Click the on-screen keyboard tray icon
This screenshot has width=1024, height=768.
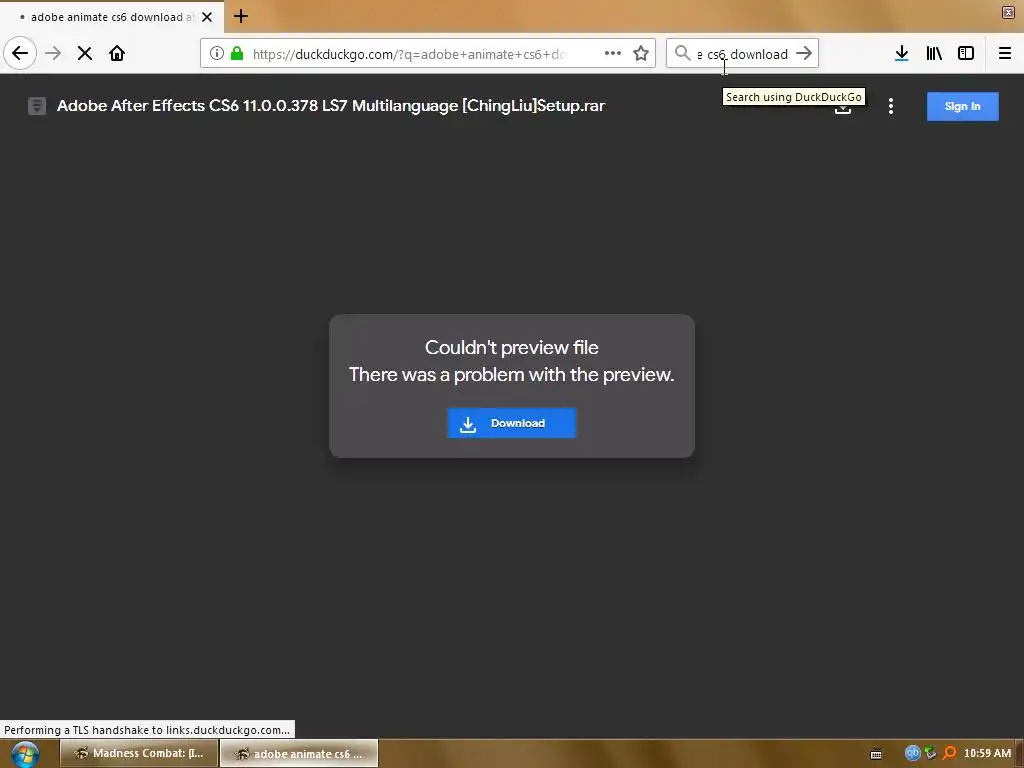click(876, 754)
